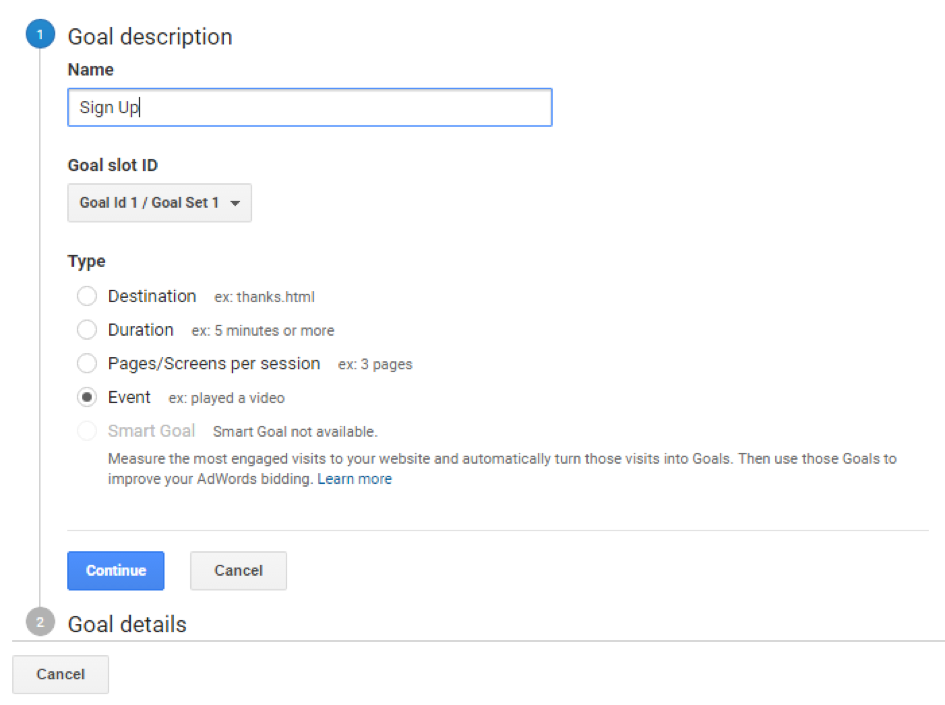Click Continue to proceed to goal details
945x705 pixels.
tap(116, 571)
